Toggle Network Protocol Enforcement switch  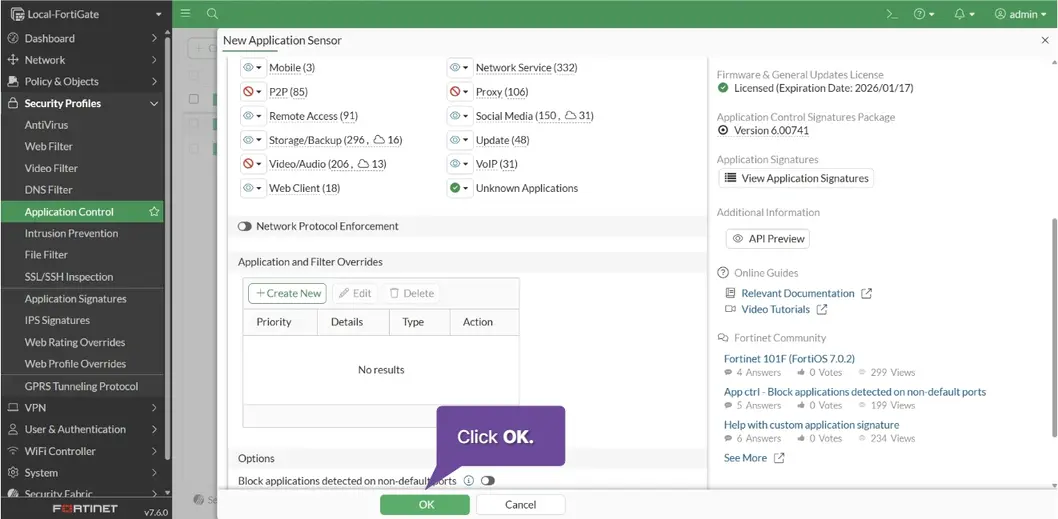pos(244,227)
